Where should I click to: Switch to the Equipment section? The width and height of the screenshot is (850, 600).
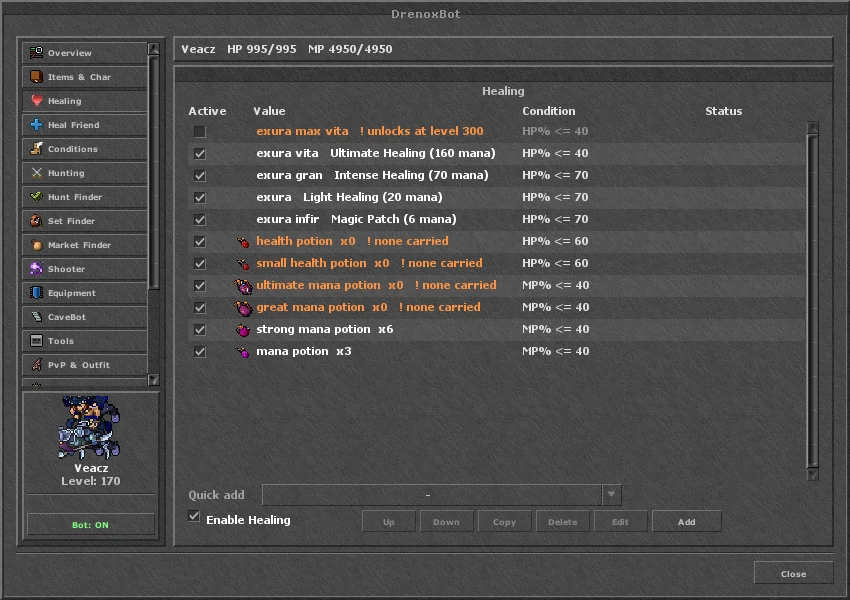tap(85, 293)
